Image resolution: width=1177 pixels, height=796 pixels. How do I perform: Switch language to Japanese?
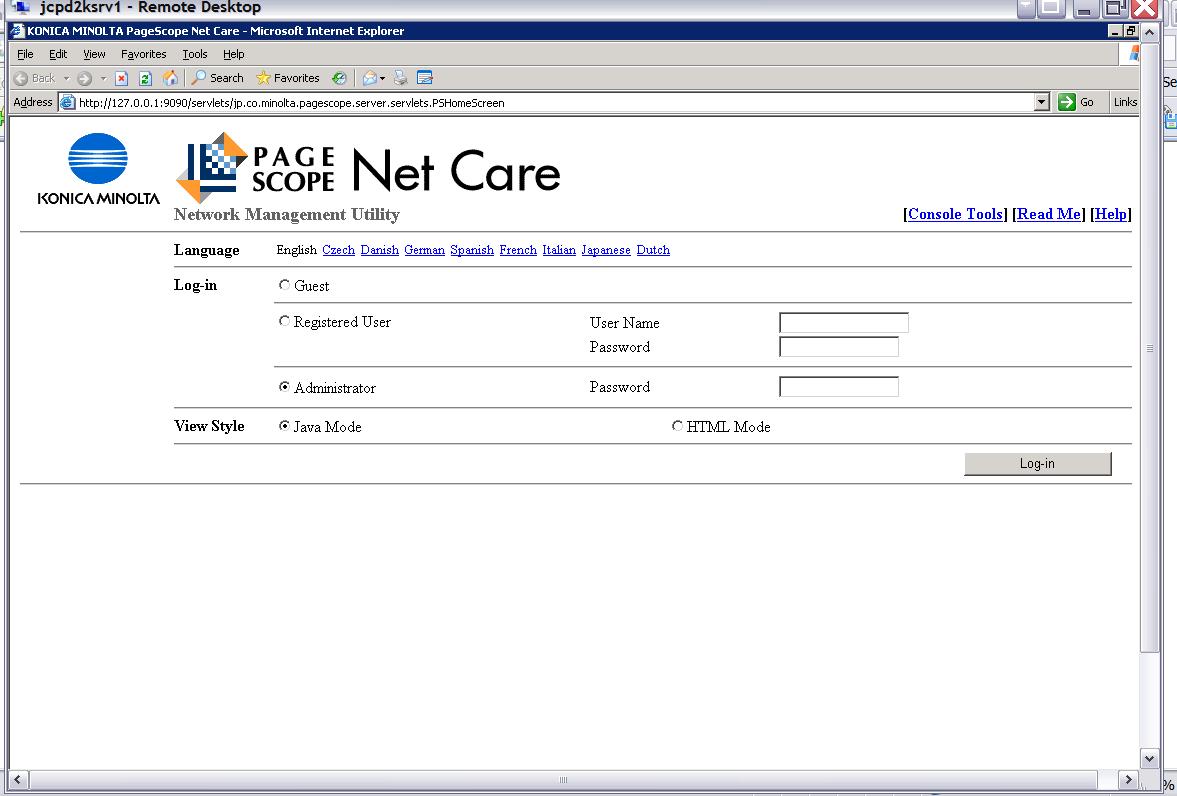coord(606,250)
